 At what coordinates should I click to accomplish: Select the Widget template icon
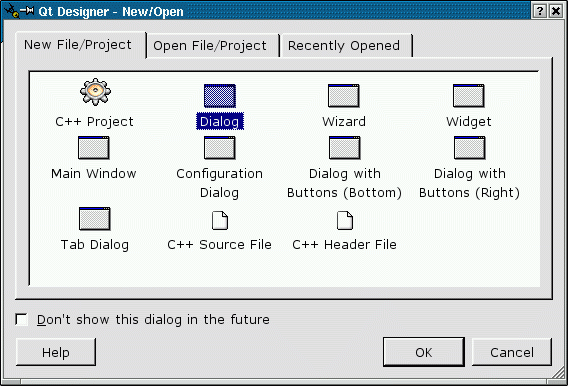pos(469,96)
